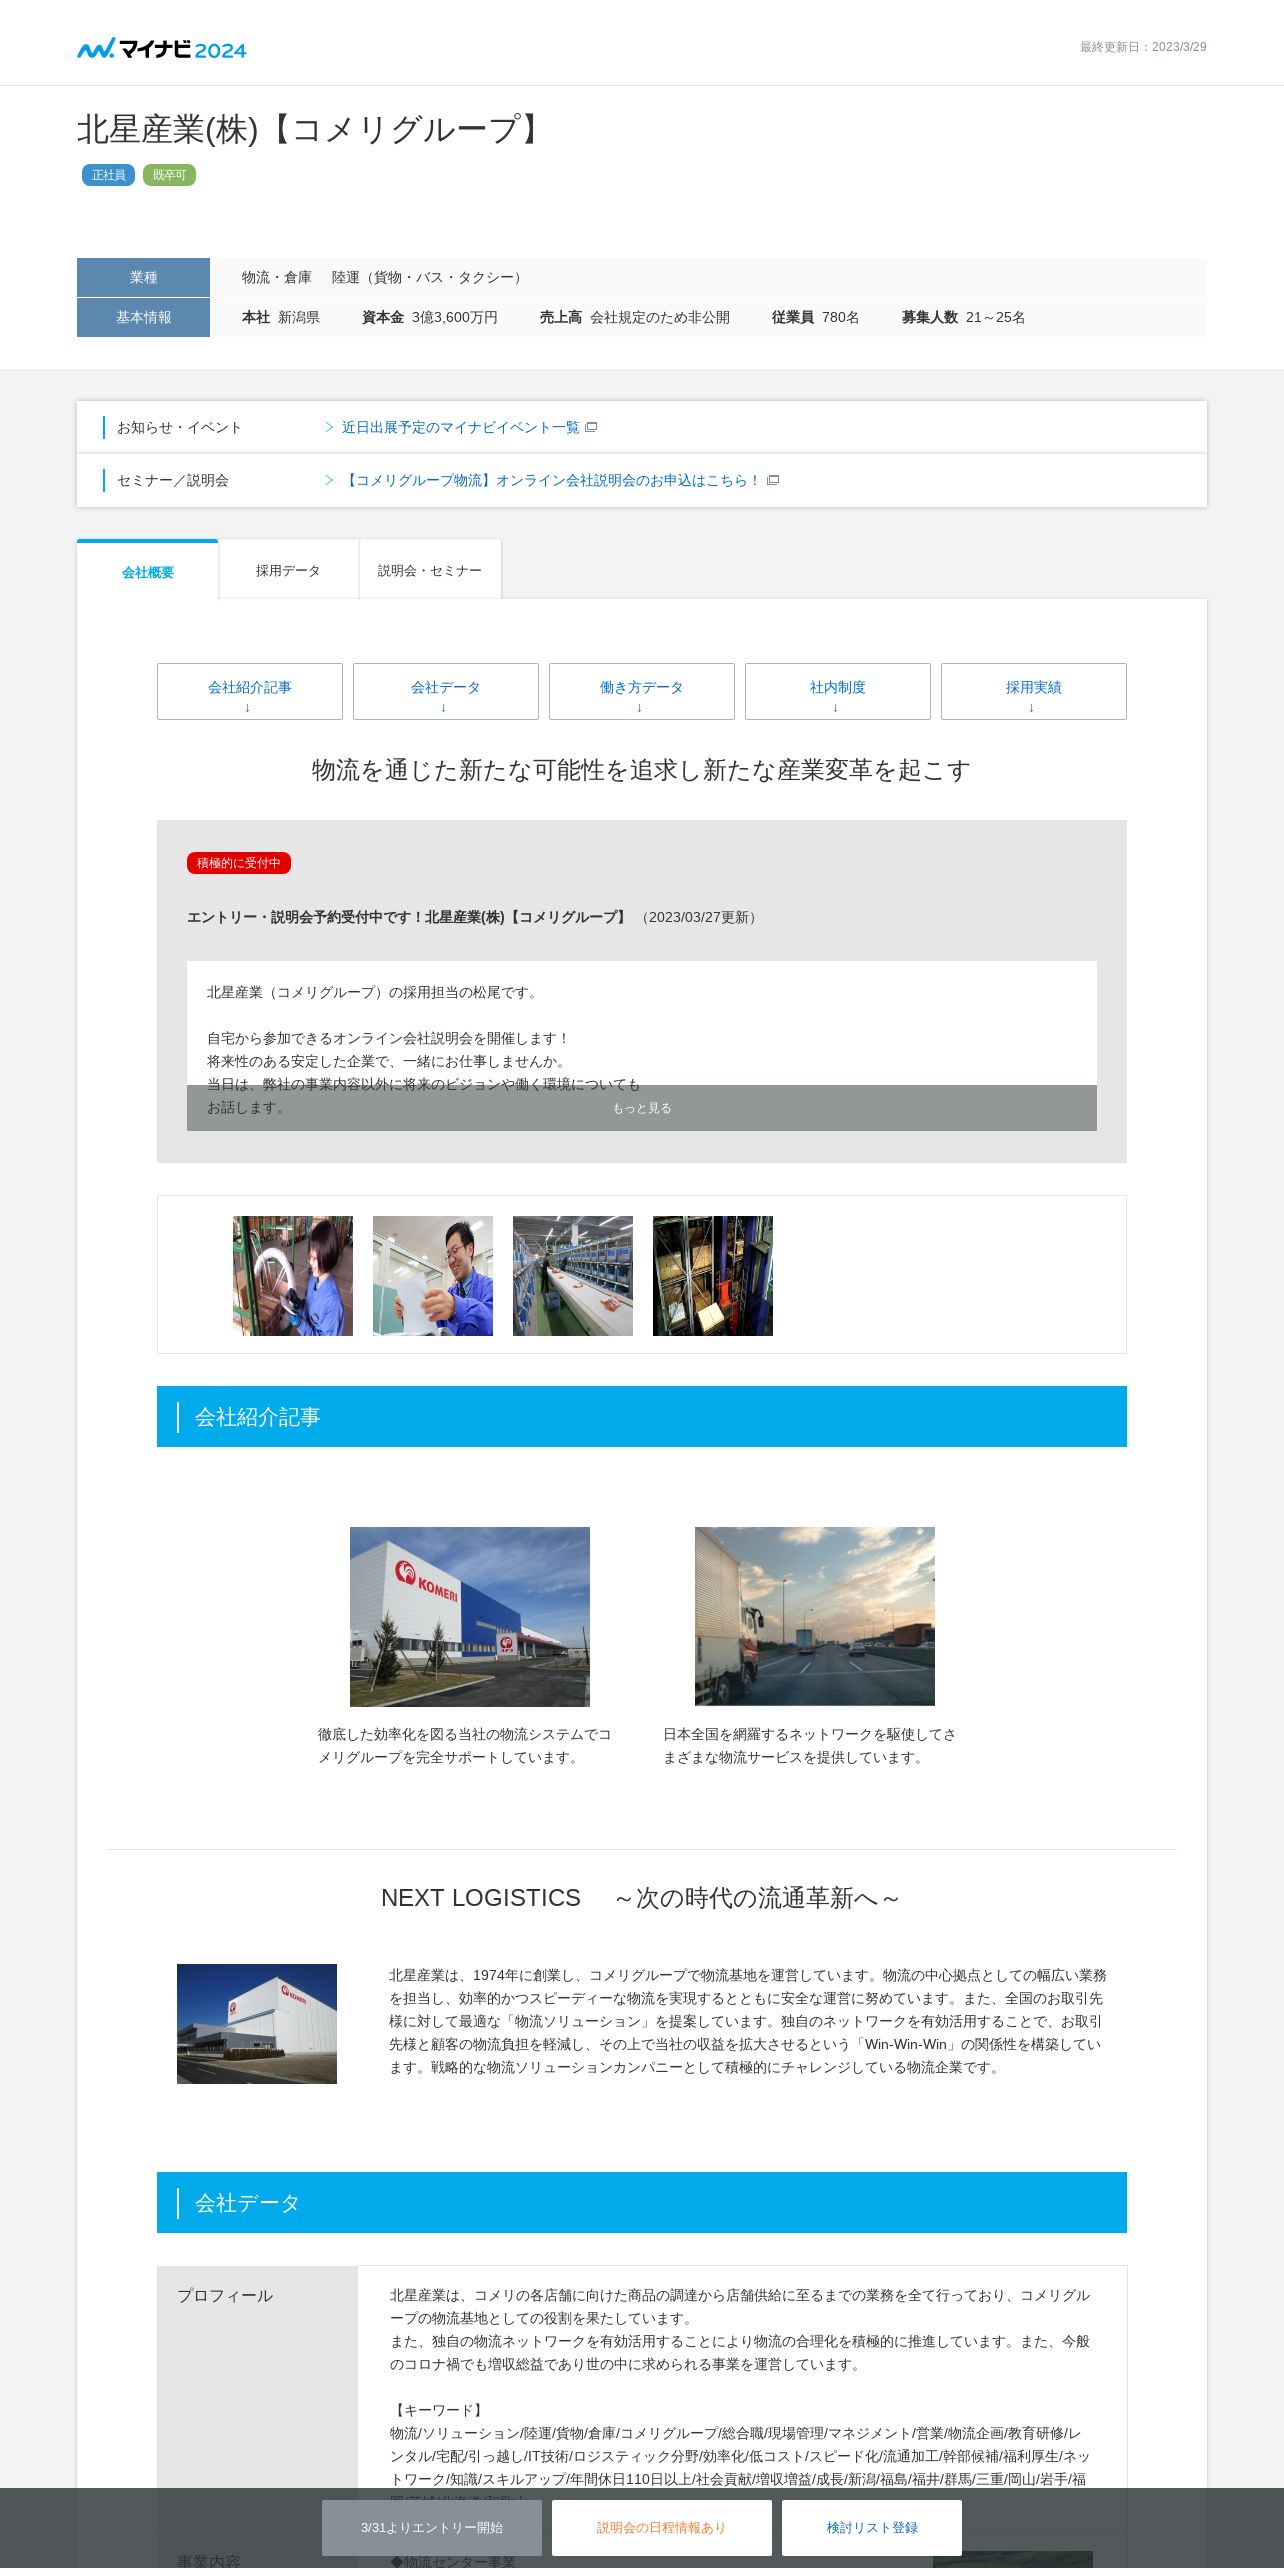Click the small KOMERI building photo beside NEXT LOGISTICS
Screen dimensions: 1284x2568
pos(257,2024)
